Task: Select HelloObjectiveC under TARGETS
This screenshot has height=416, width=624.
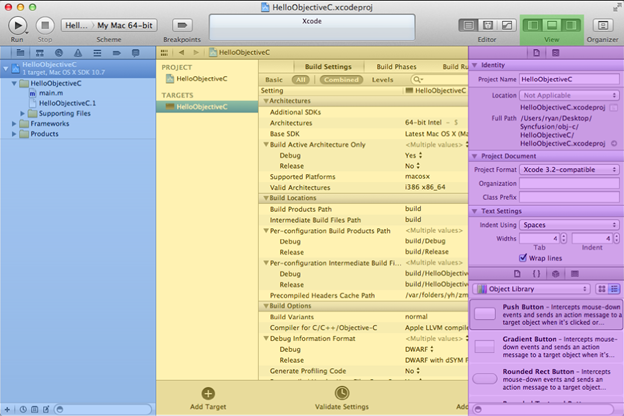Action: point(207,107)
